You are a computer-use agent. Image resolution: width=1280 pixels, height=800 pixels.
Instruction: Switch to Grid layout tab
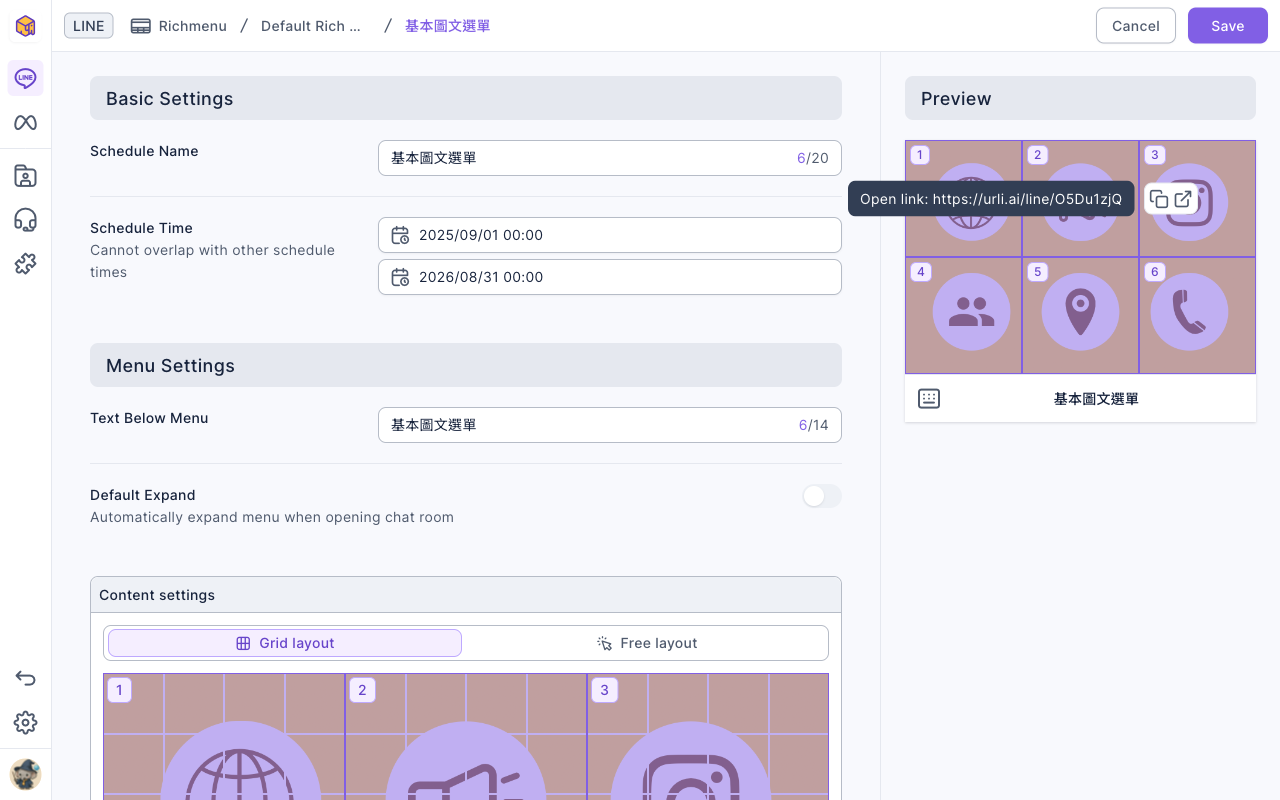(285, 643)
